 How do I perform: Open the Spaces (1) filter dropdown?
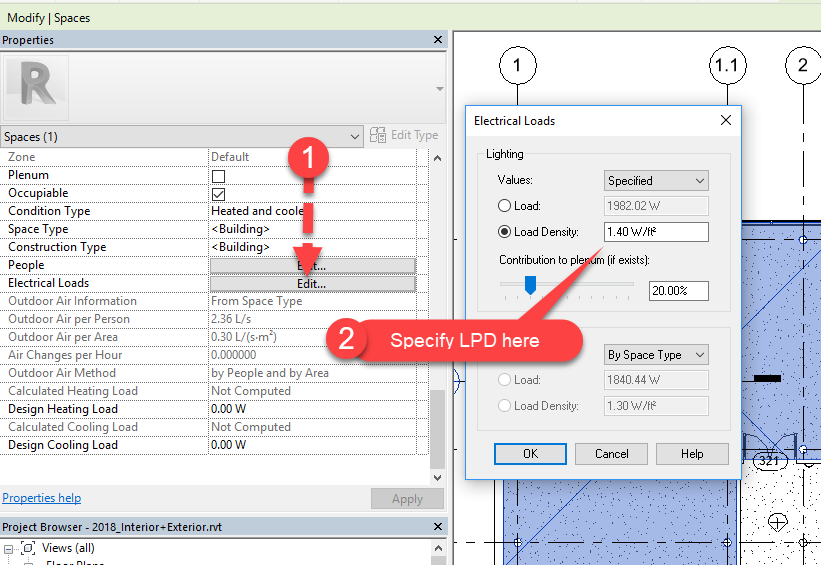[x=182, y=137]
